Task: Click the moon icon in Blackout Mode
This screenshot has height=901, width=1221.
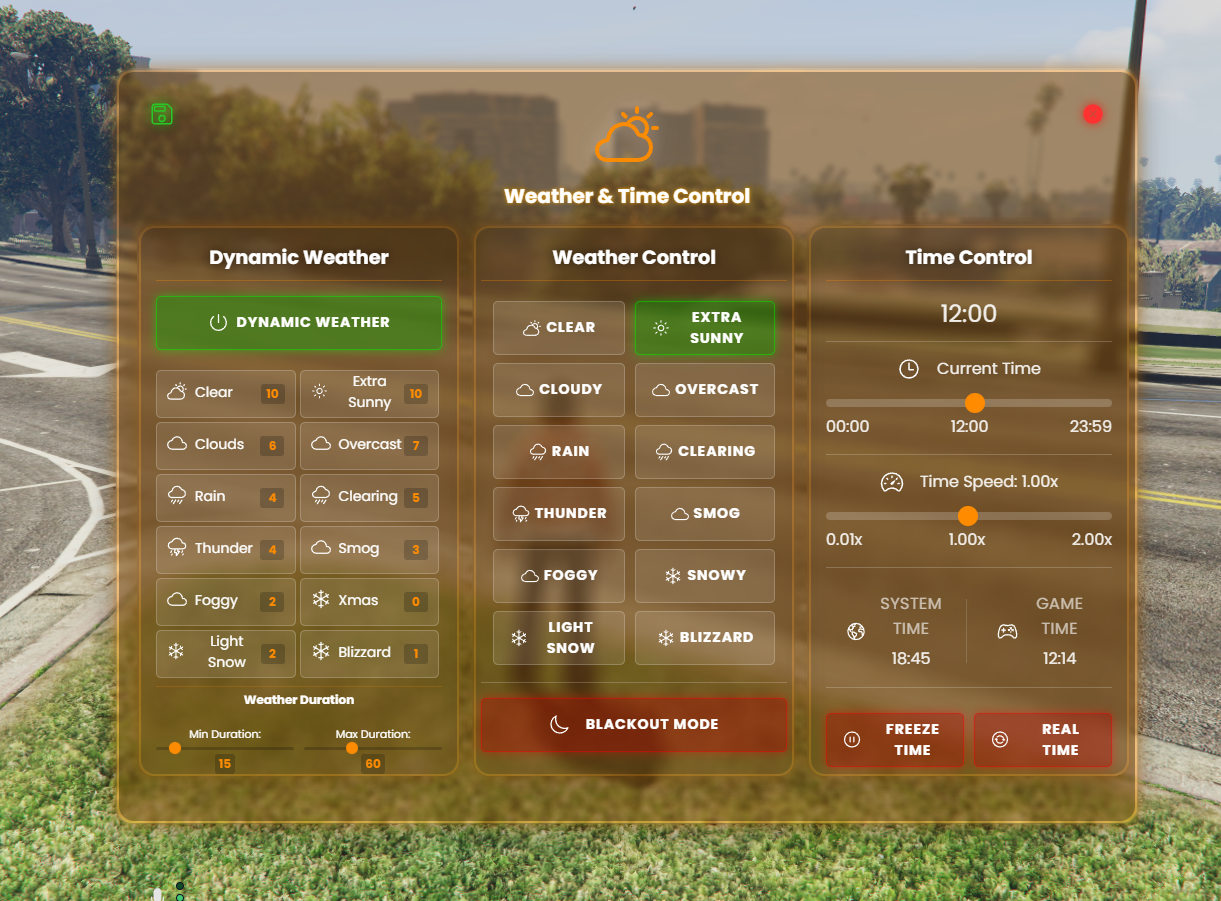Action: 559,724
